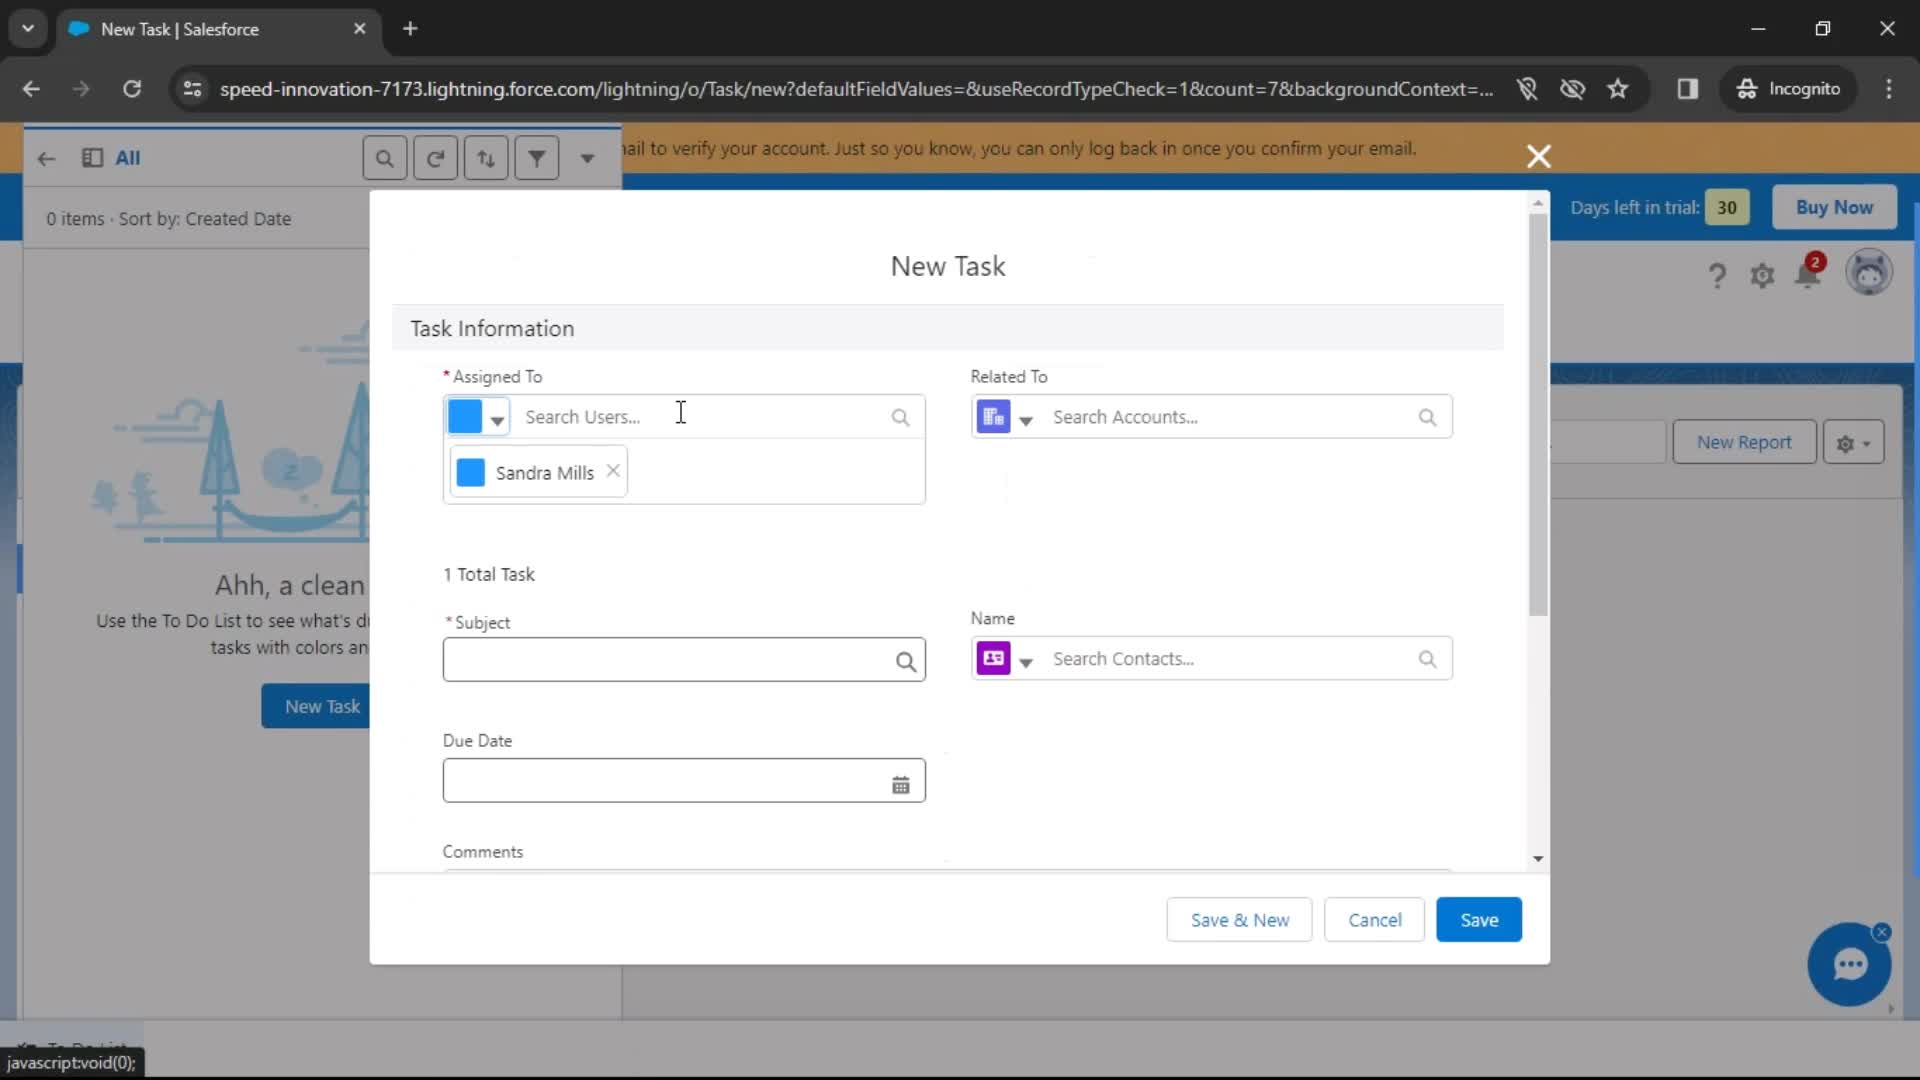Click the Save & New button
The height and width of the screenshot is (1080, 1920).
pyautogui.click(x=1239, y=920)
